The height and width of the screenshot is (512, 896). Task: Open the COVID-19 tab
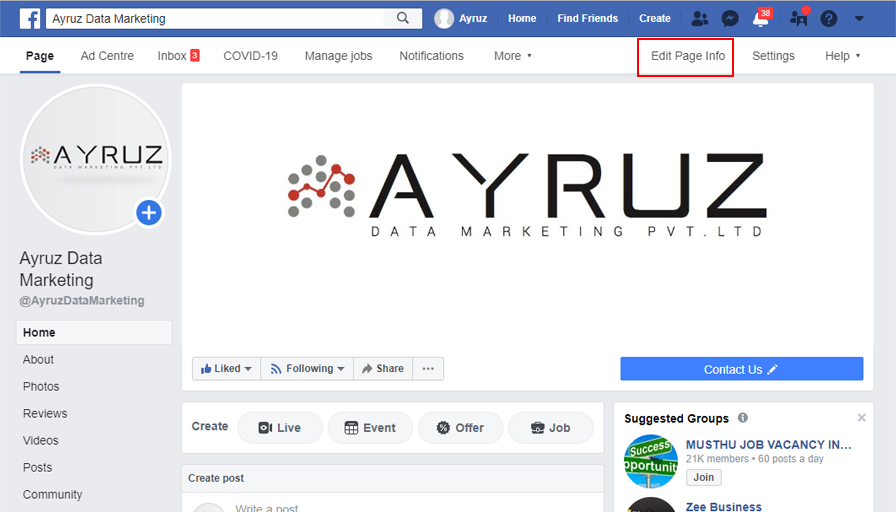pos(250,56)
